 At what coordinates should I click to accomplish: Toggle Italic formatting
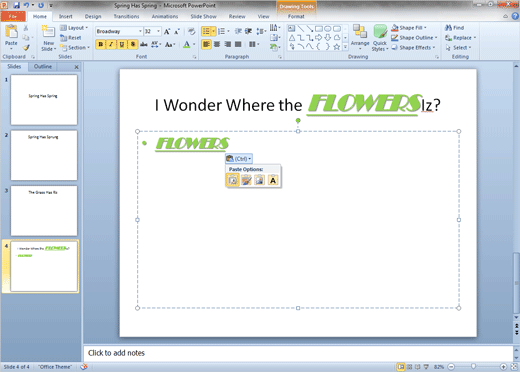click(x=111, y=44)
